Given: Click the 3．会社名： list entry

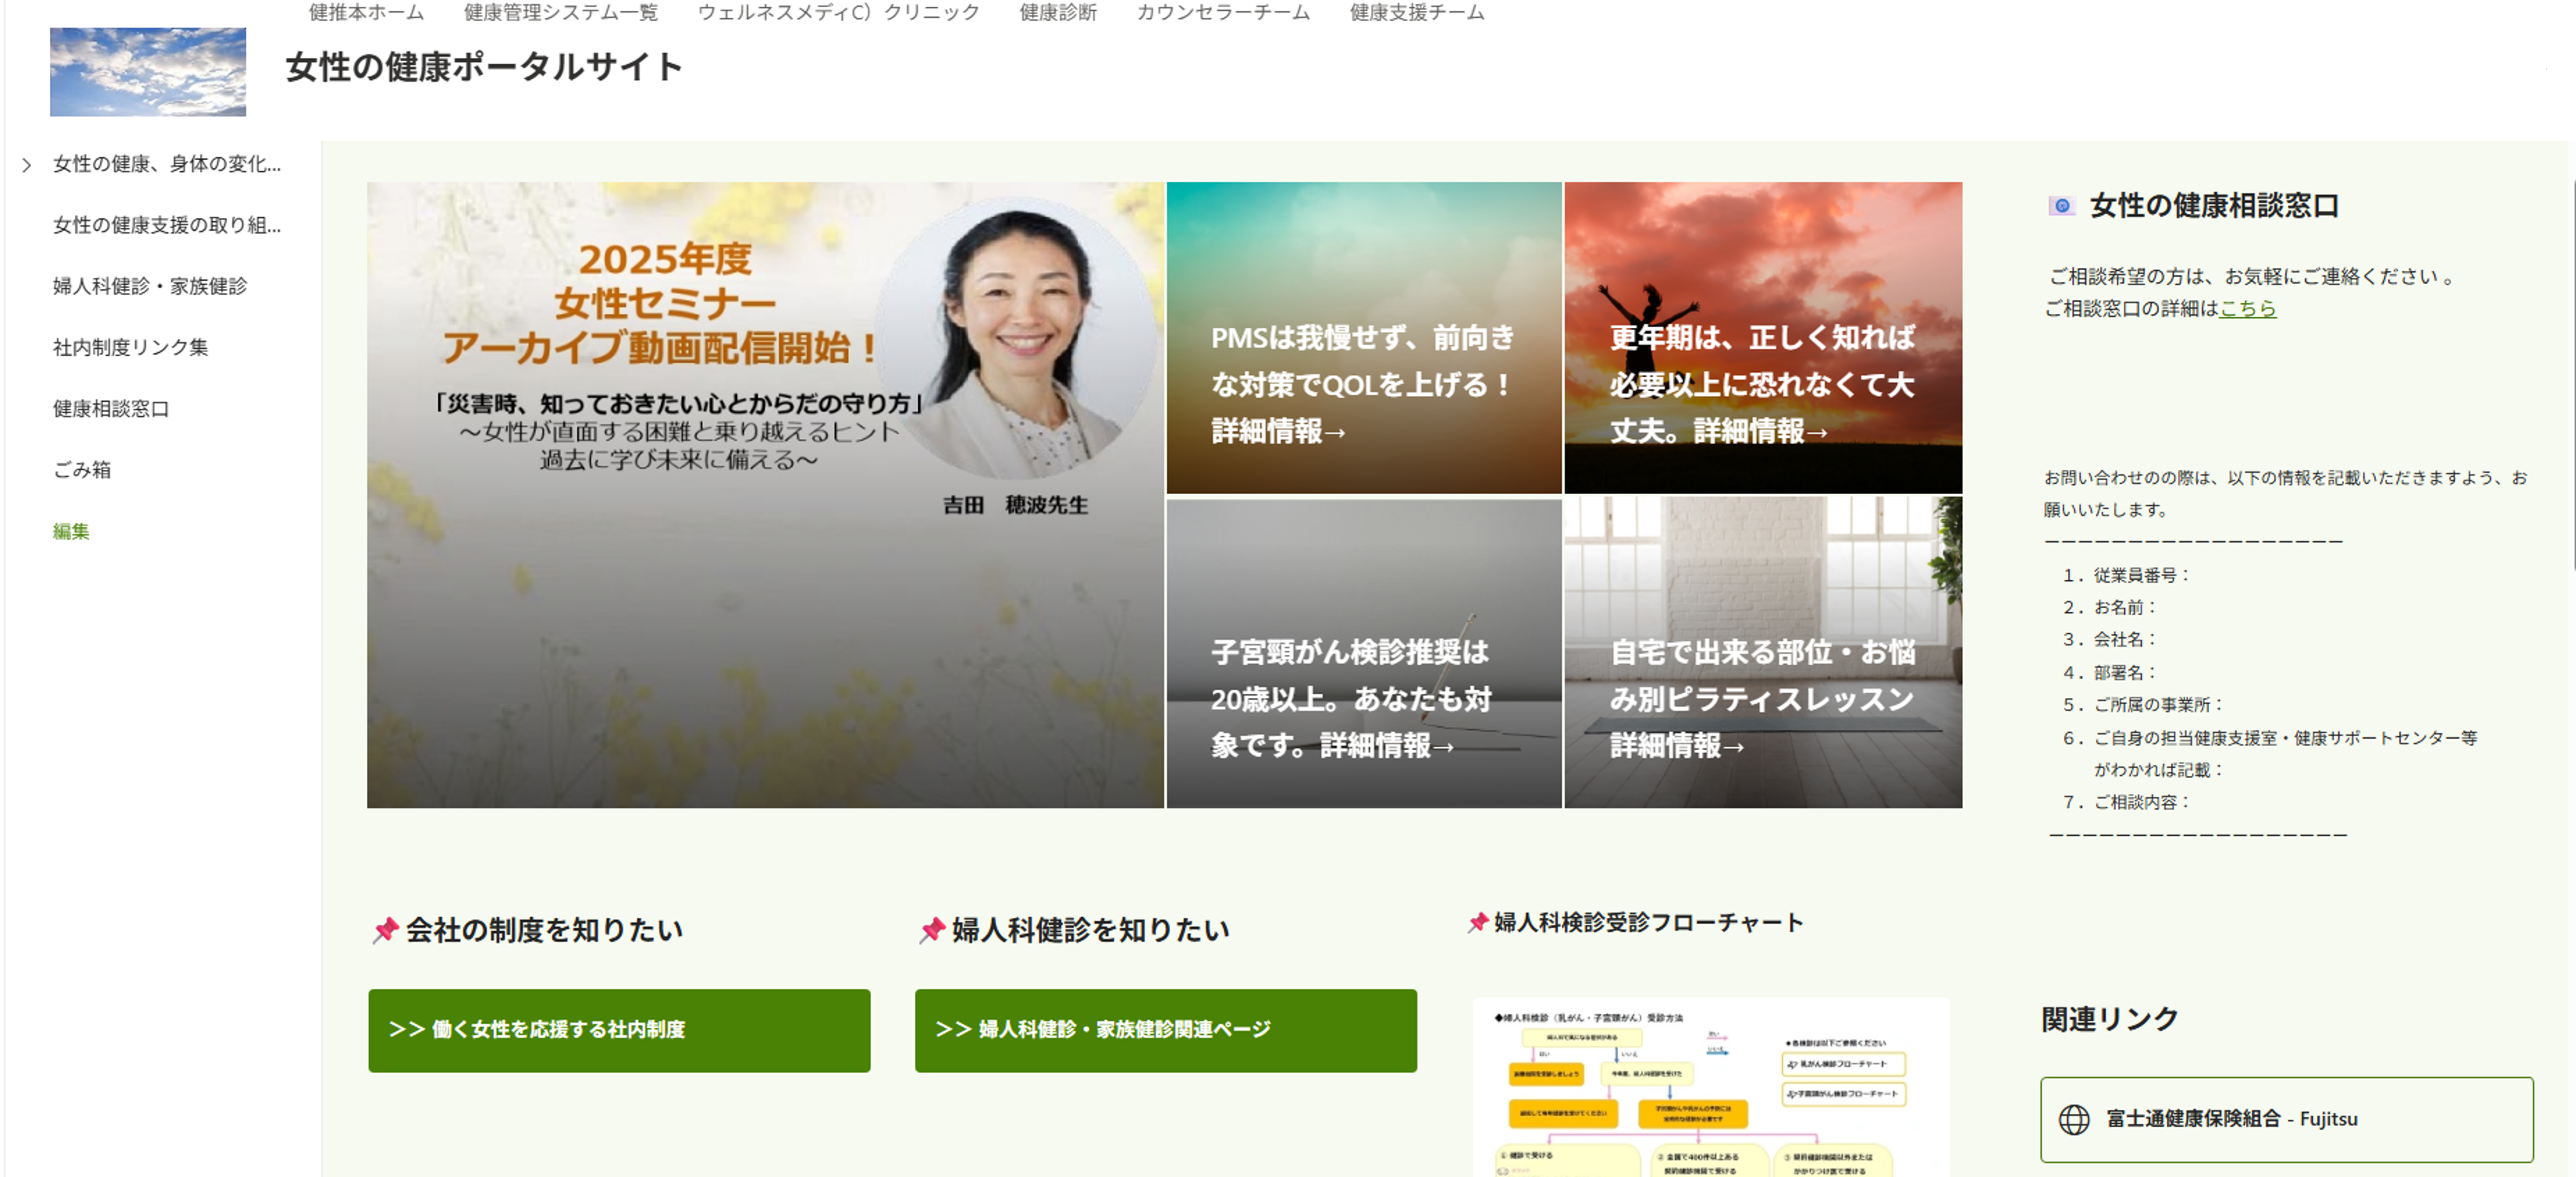Looking at the screenshot, I should click(2111, 639).
